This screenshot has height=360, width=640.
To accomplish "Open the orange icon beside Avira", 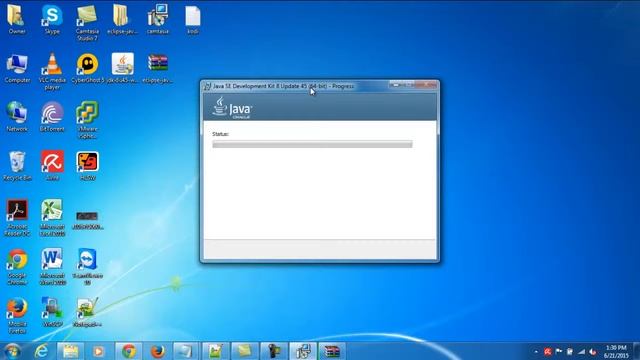I will point(87,166).
